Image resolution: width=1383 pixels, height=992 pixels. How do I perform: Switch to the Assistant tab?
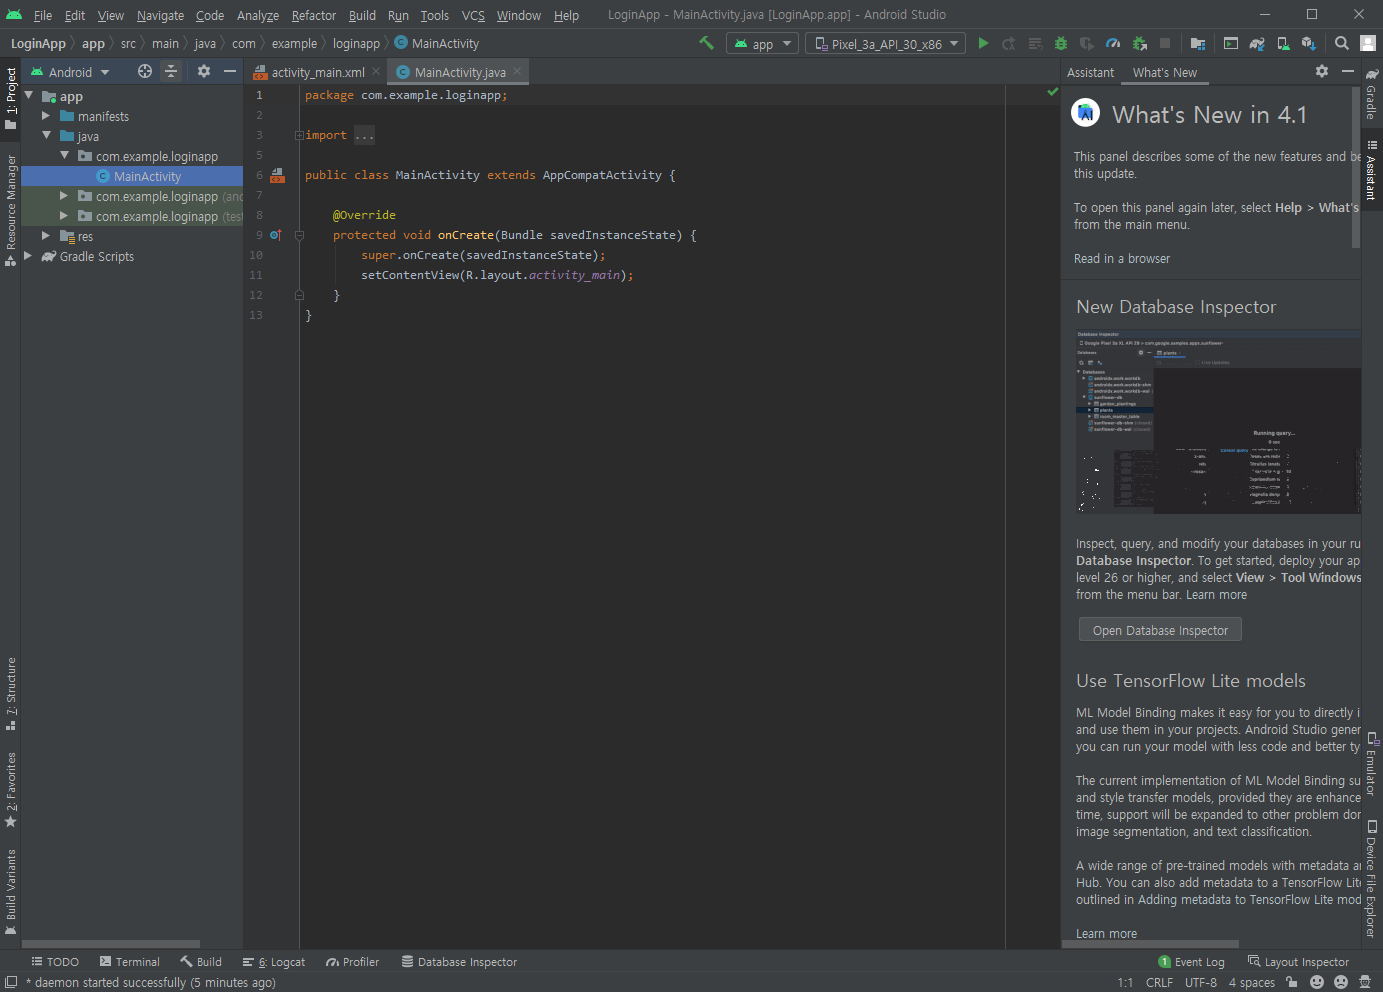point(1090,72)
